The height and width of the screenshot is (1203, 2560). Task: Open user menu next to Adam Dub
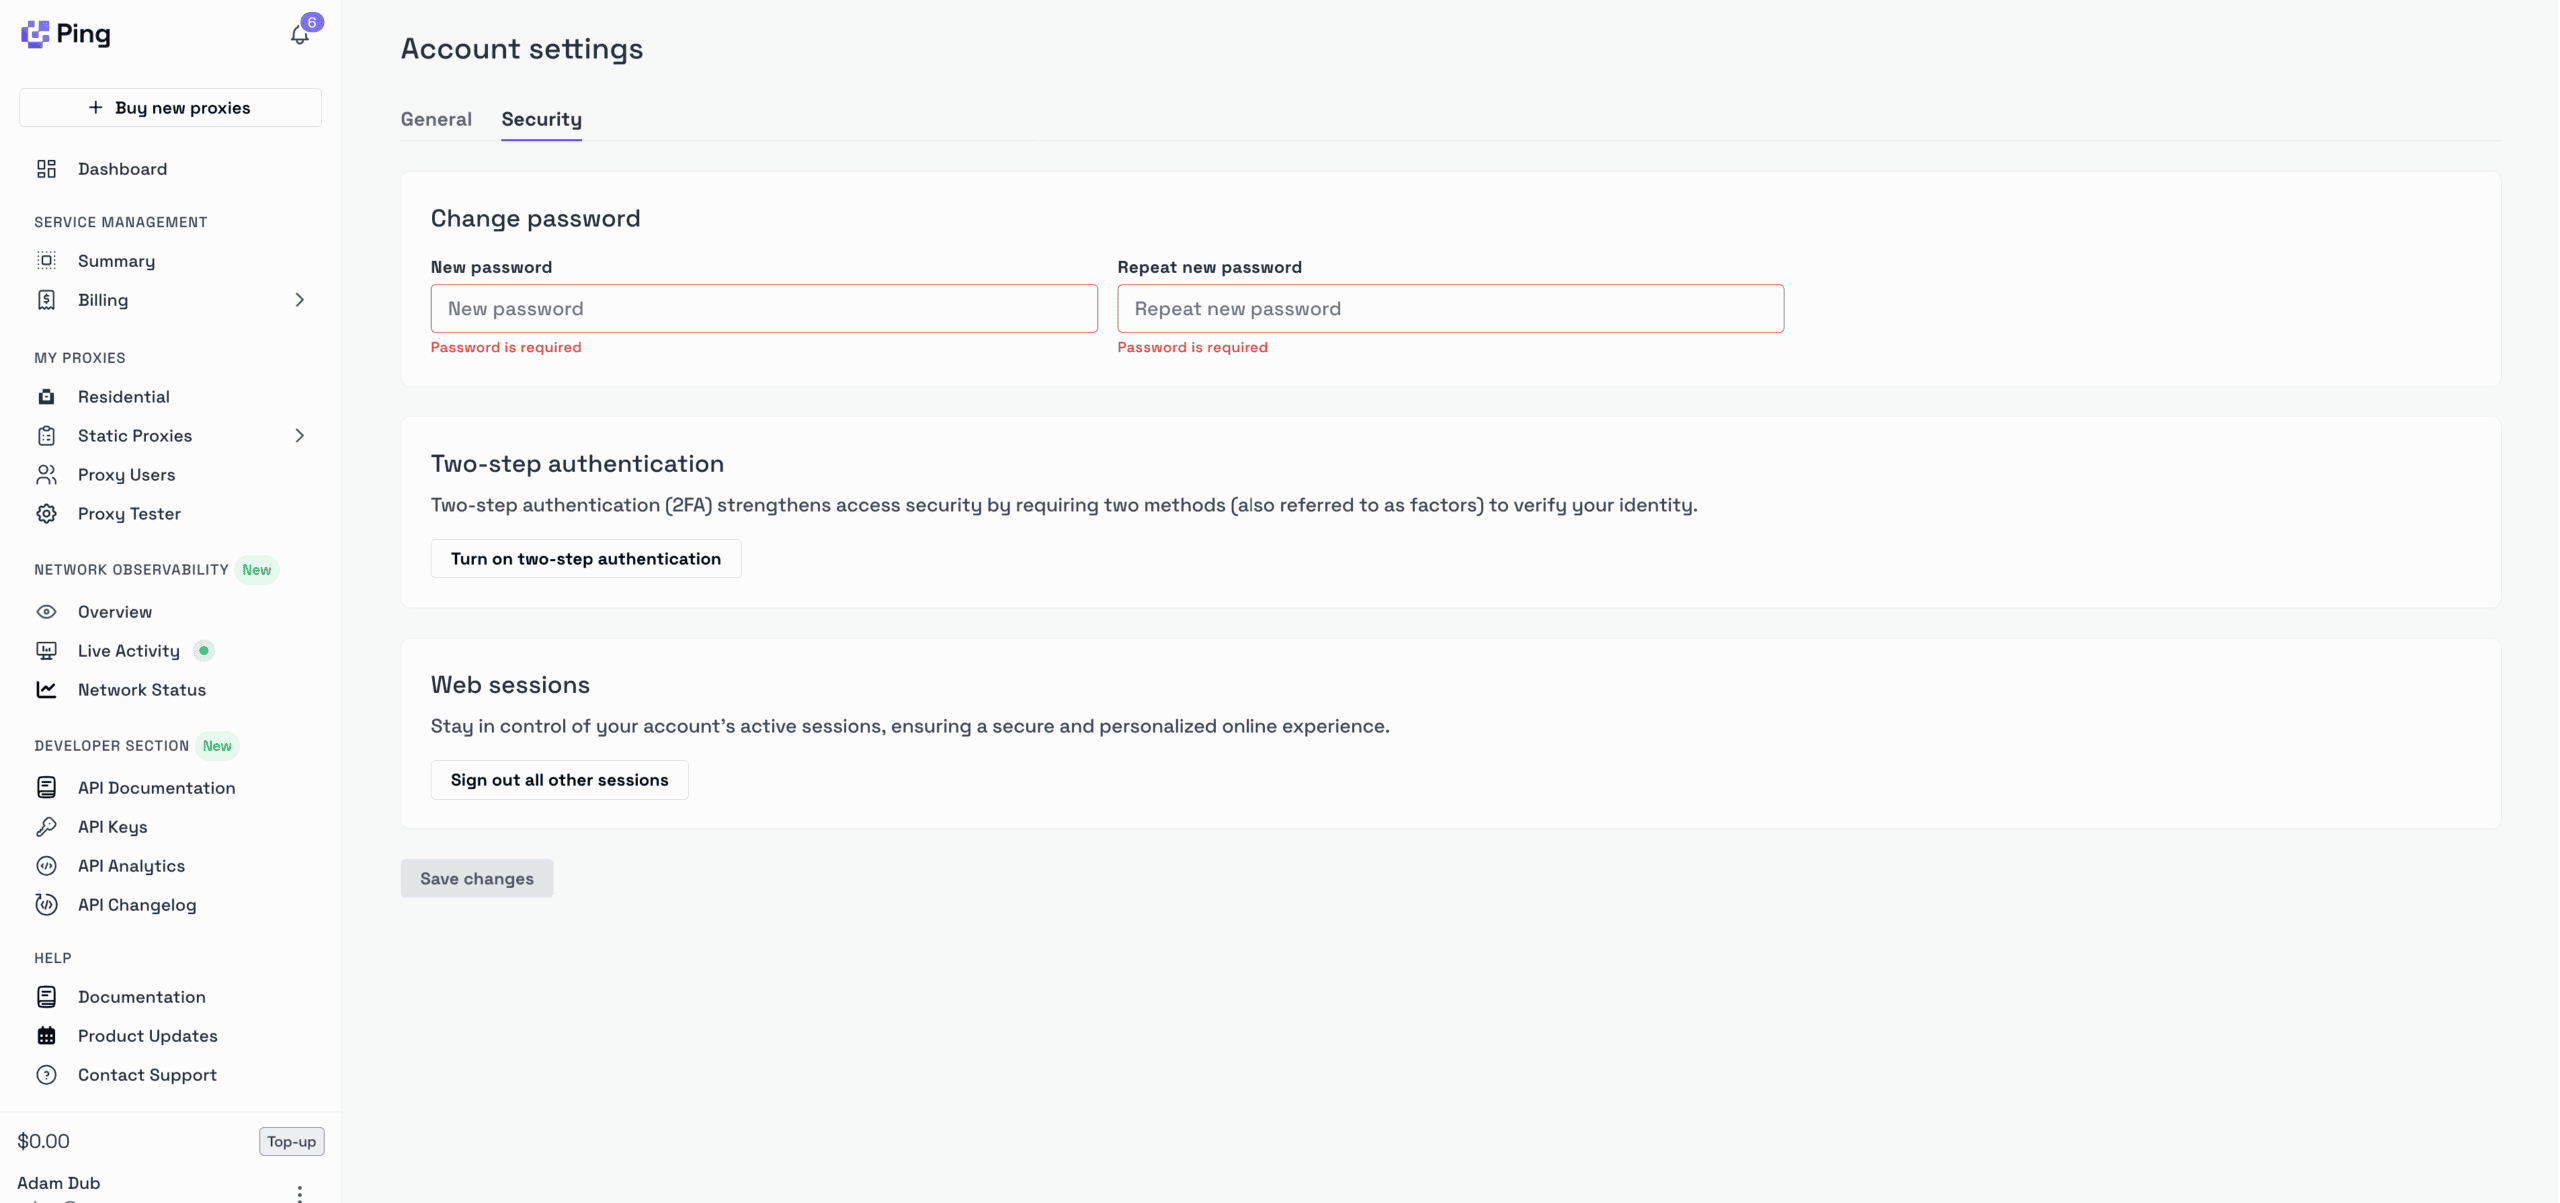[x=299, y=1192]
